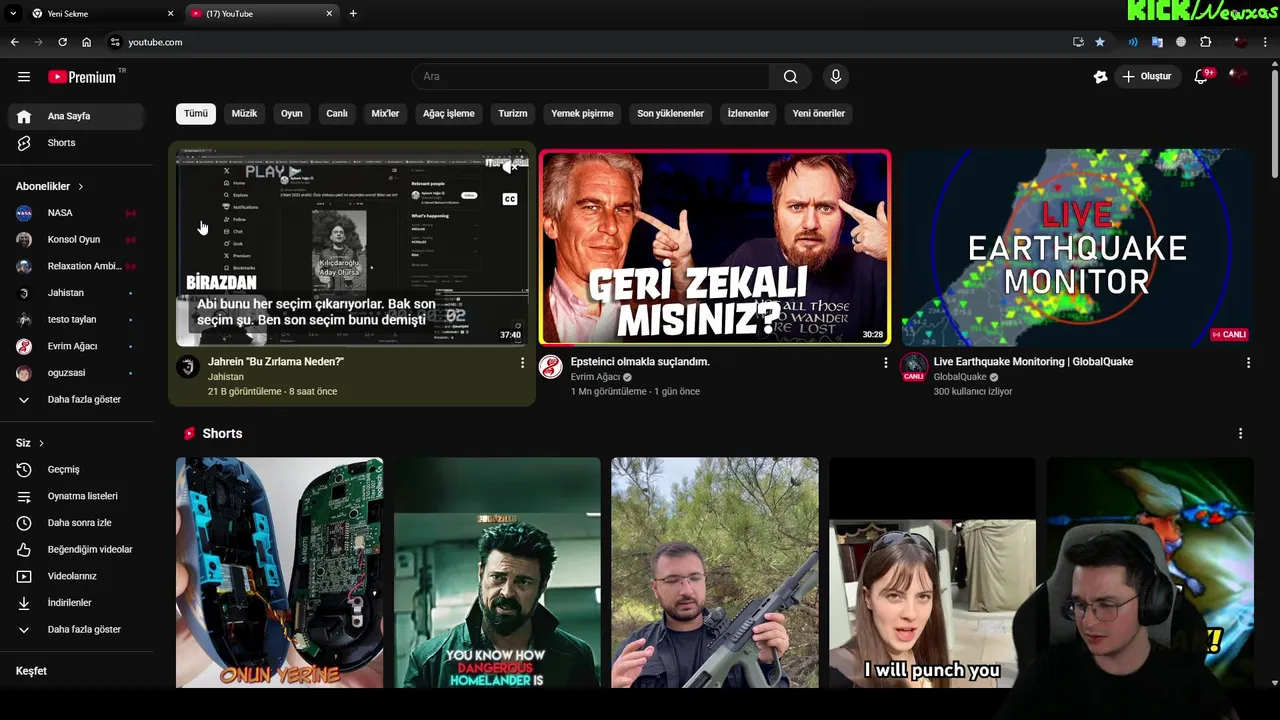Viewport: 1280px width, 720px height.
Task: Open the more options menu for Jahrein video
Action: tap(522, 363)
